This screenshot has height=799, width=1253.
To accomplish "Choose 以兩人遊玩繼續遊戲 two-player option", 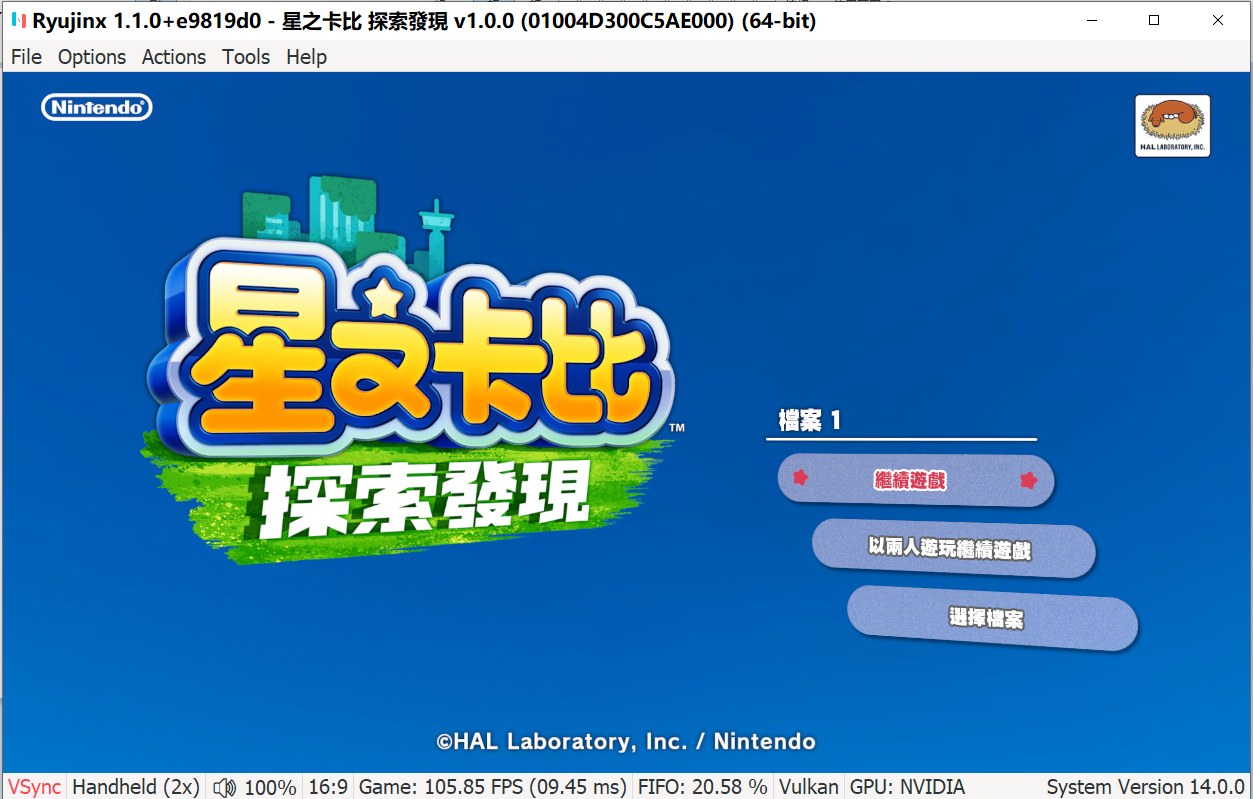I will click(x=953, y=549).
